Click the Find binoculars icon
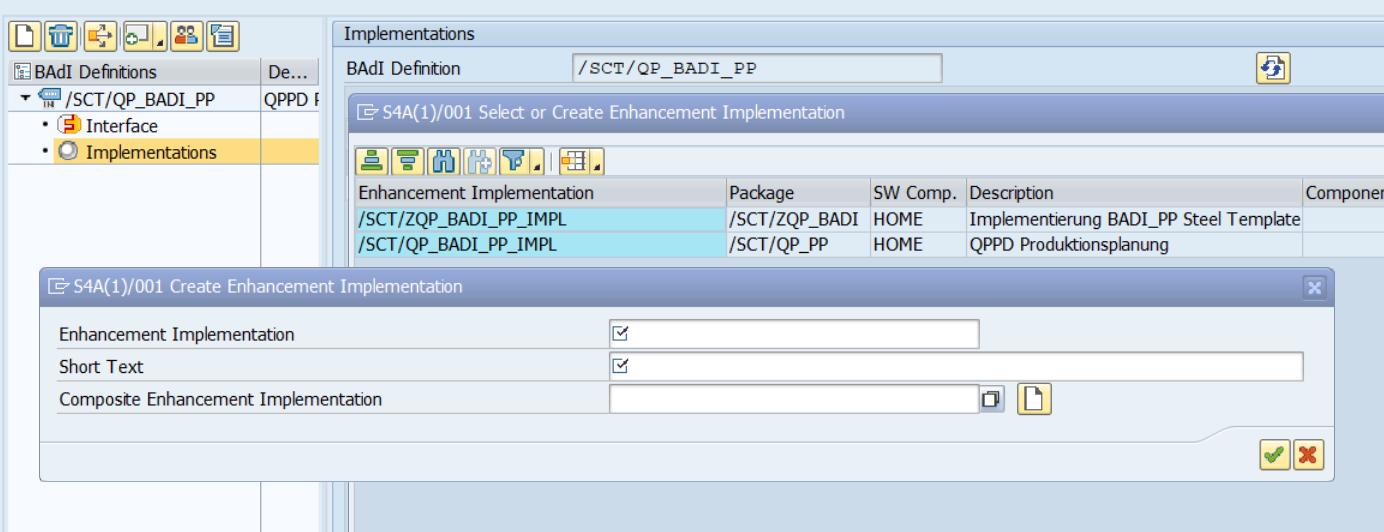This screenshot has height=532, width=1384. tap(442, 161)
